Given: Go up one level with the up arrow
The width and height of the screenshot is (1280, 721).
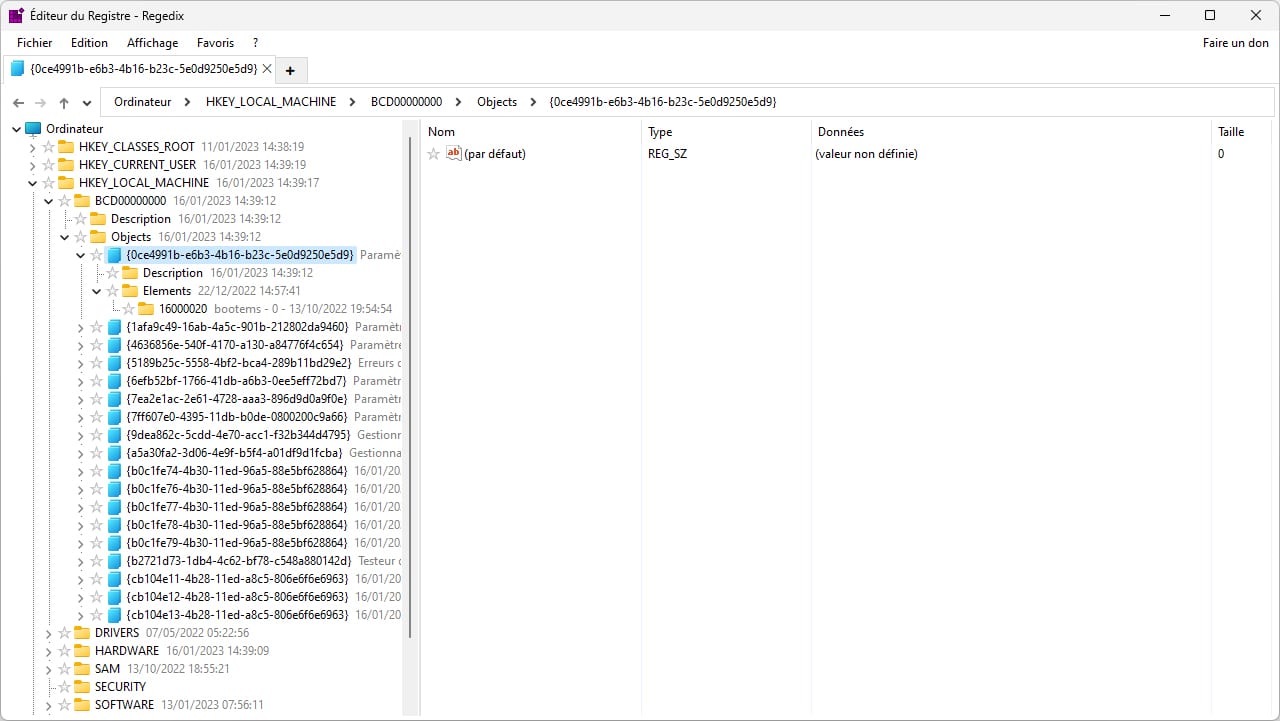Looking at the screenshot, I should (64, 103).
